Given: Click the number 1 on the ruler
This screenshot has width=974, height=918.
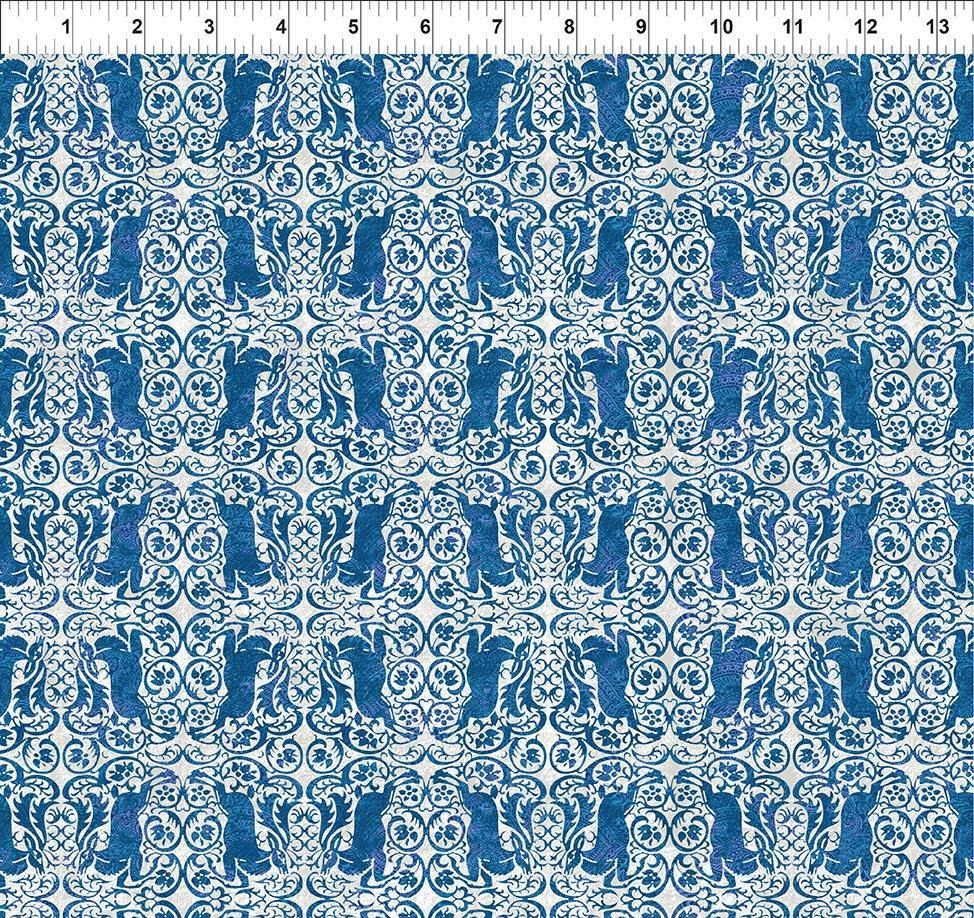Looking at the screenshot, I should pos(66,27).
